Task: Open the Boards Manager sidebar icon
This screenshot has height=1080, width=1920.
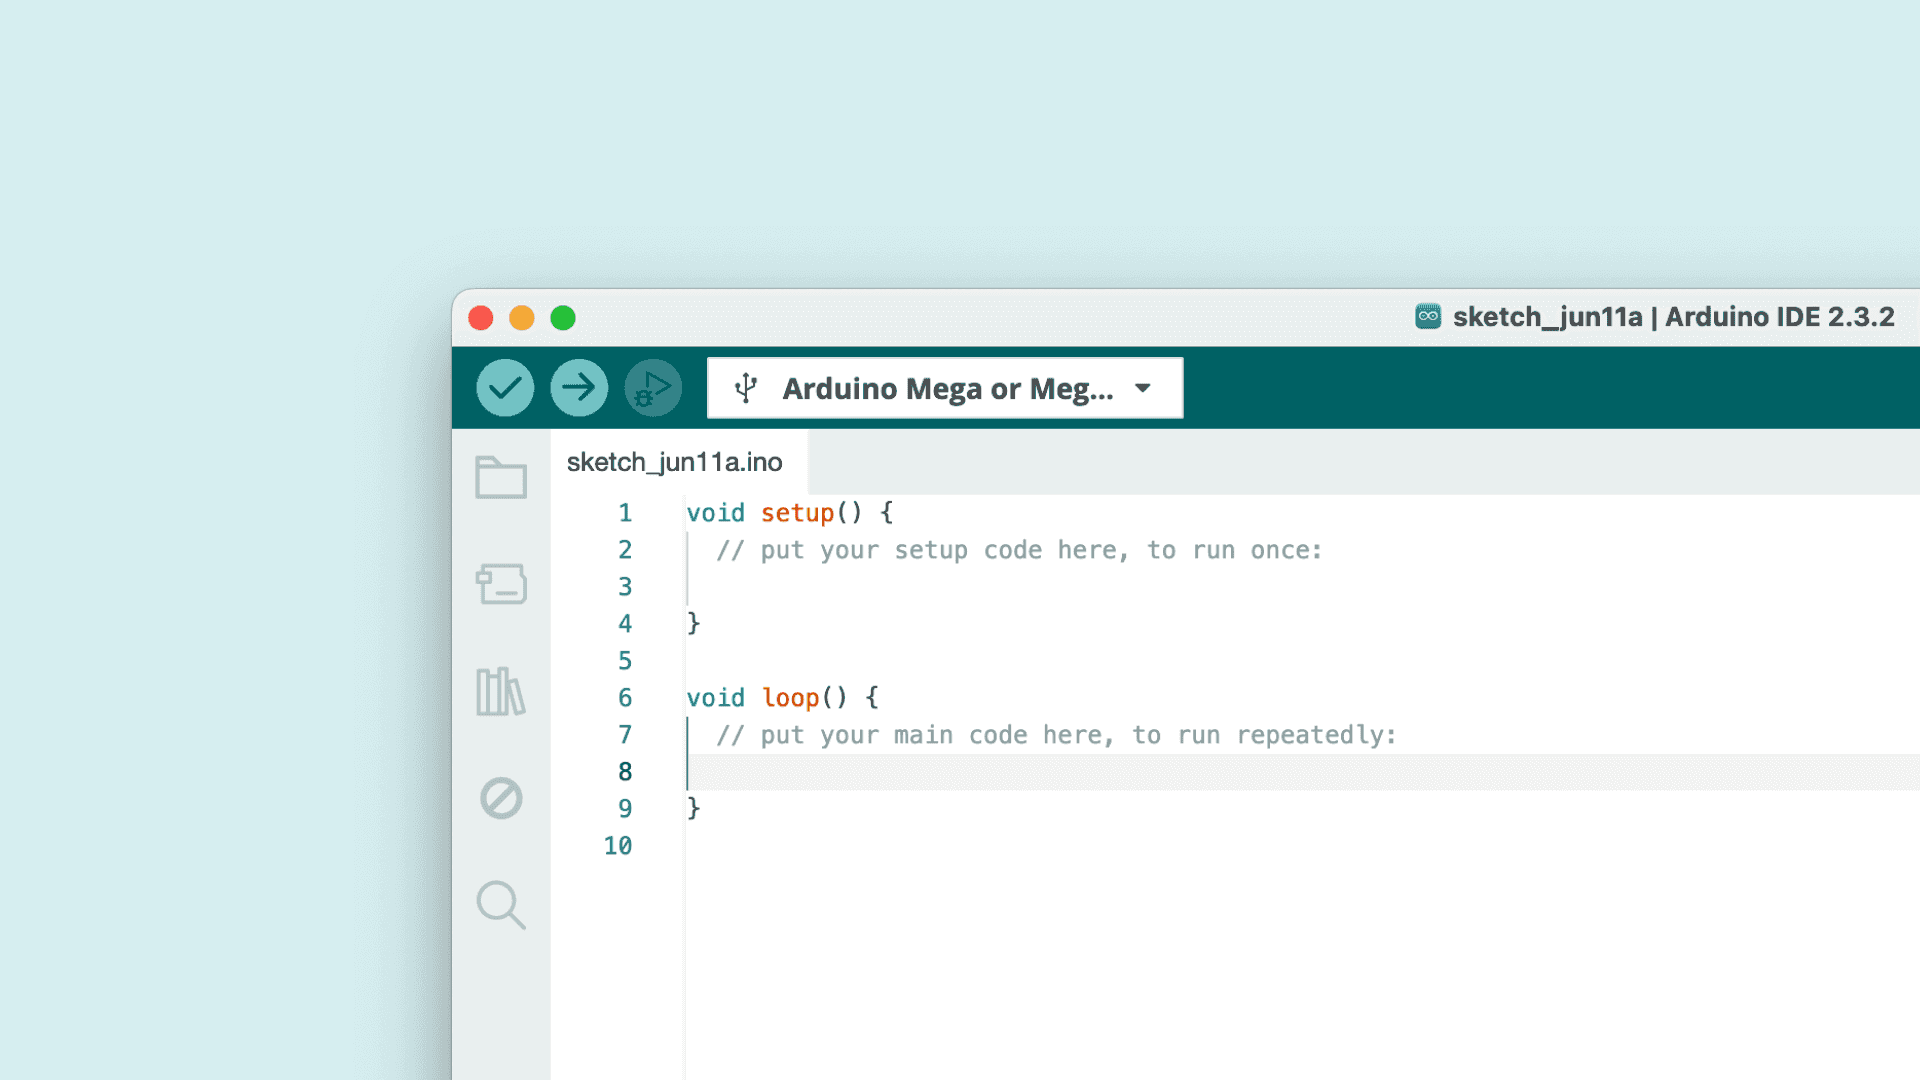Action: [501, 584]
